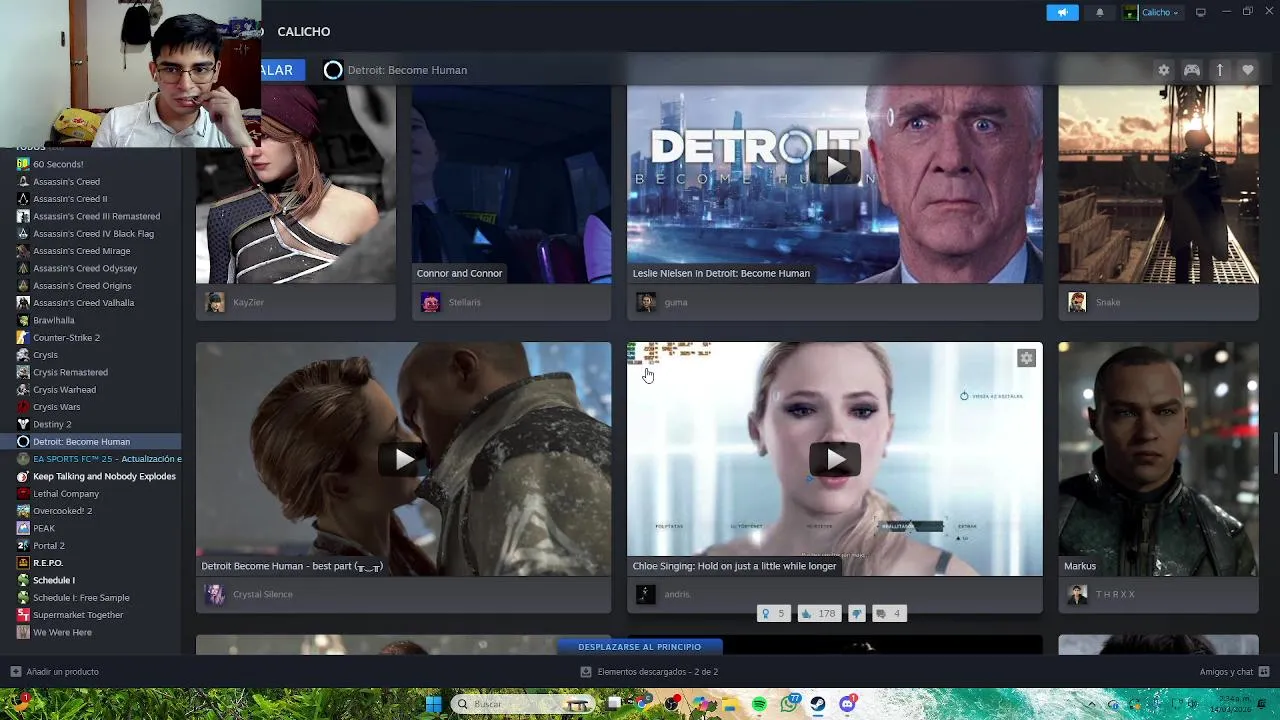Select Crysis Remastered in library
This screenshot has width=1280, height=720.
tap(70, 372)
